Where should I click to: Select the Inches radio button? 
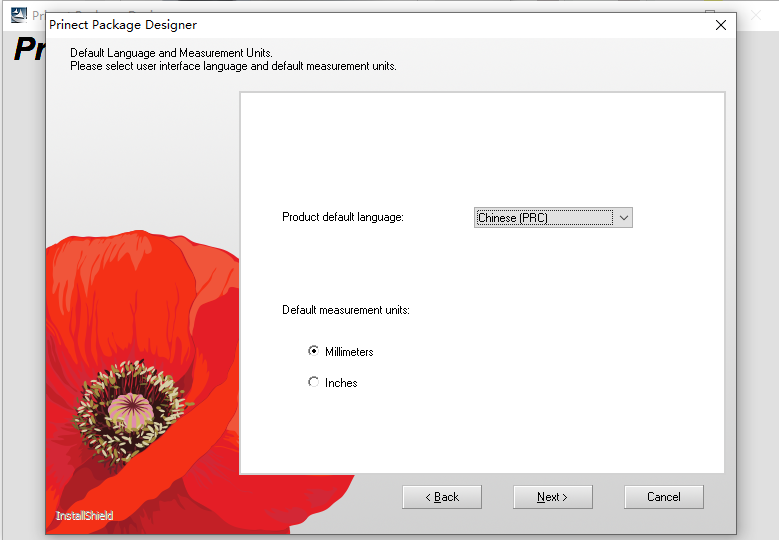tap(314, 382)
